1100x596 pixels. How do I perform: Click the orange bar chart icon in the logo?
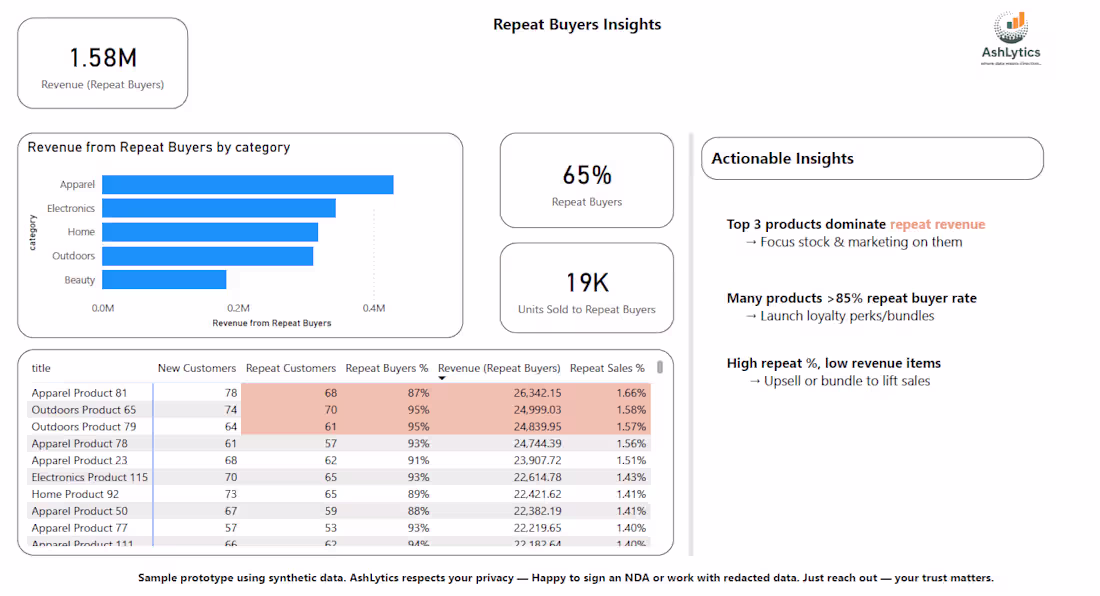[1017, 22]
